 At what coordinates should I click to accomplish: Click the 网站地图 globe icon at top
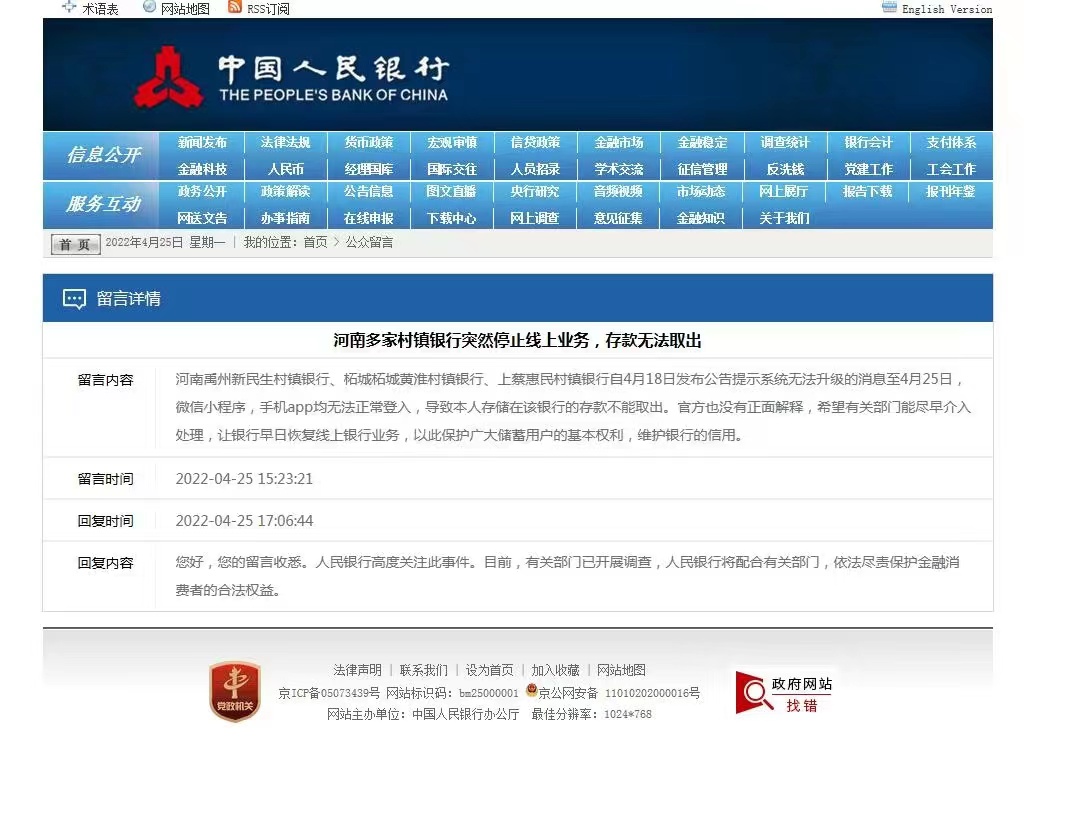point(150,7)
